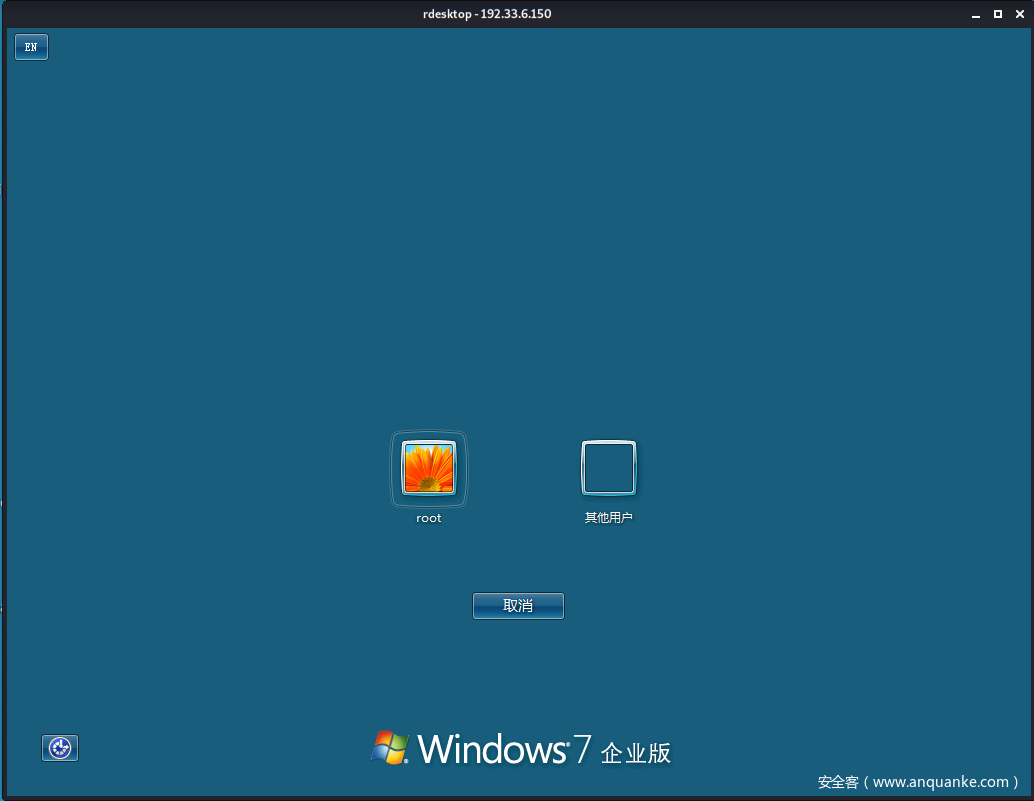The height and width of the screenshot is (801, 1034).
Task: Click the 企业版 edition text
Action: pos(636,753)
